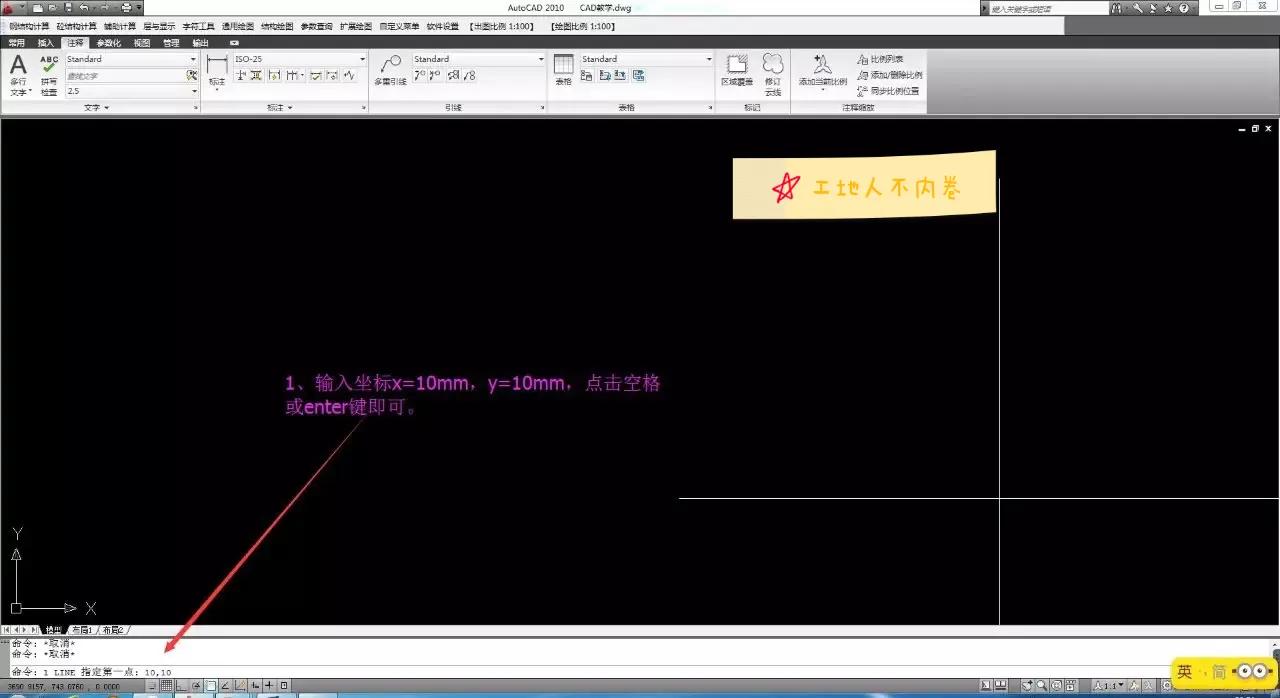The image size is (1280, 698).
Task: Select the wipeout (区域覆盖) tool
Action: [x=737, y=70]
